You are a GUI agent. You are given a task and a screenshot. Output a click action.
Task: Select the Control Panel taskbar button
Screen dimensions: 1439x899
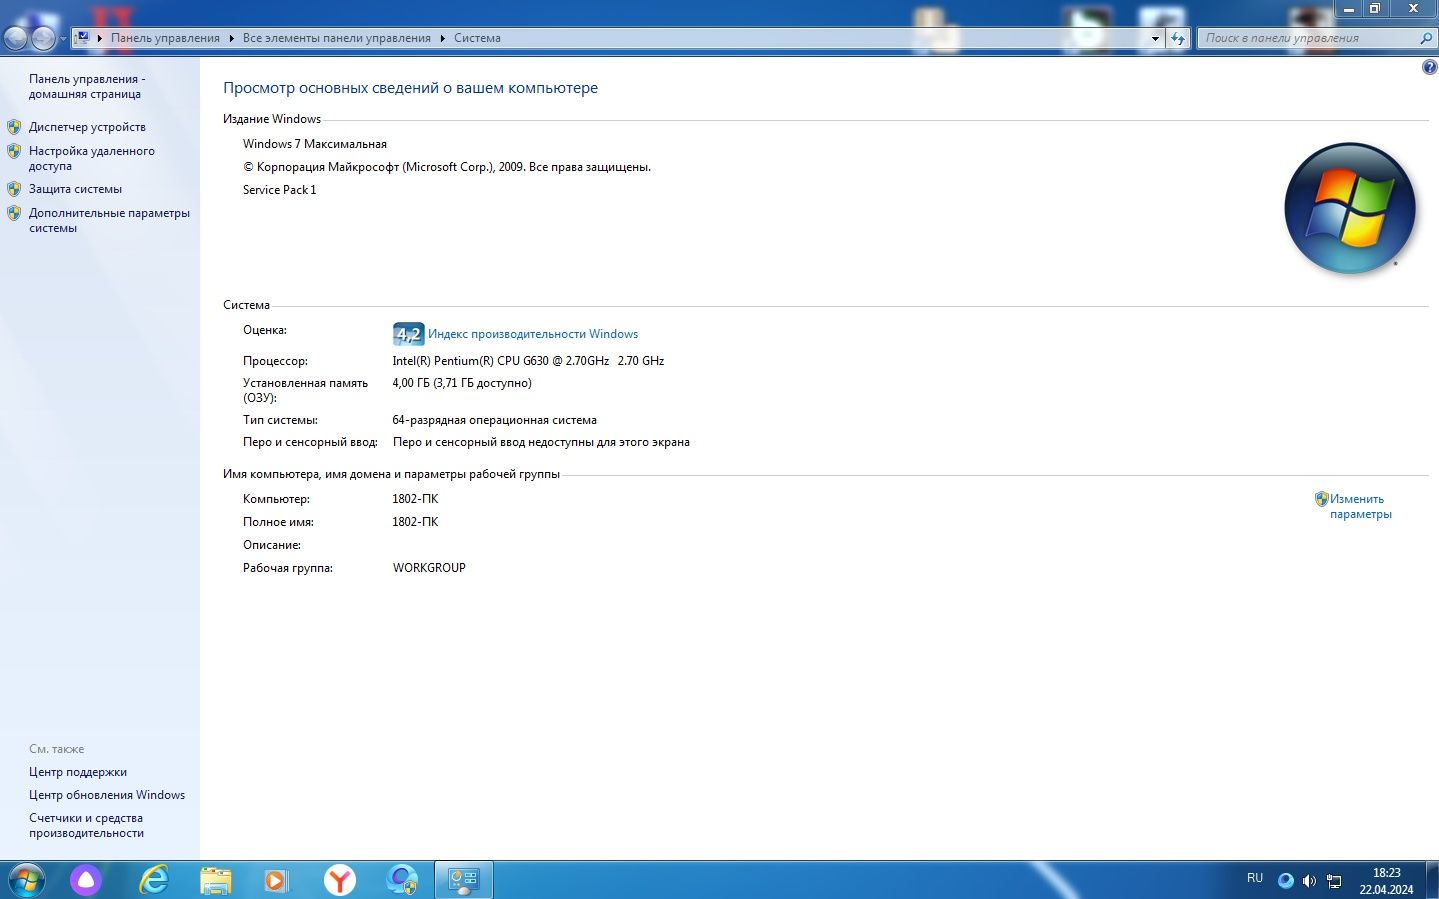[464, 881]
